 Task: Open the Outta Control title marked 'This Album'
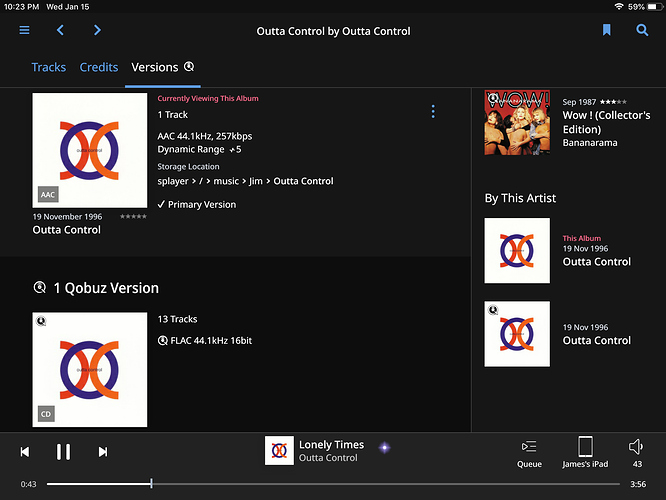[596, 262]
